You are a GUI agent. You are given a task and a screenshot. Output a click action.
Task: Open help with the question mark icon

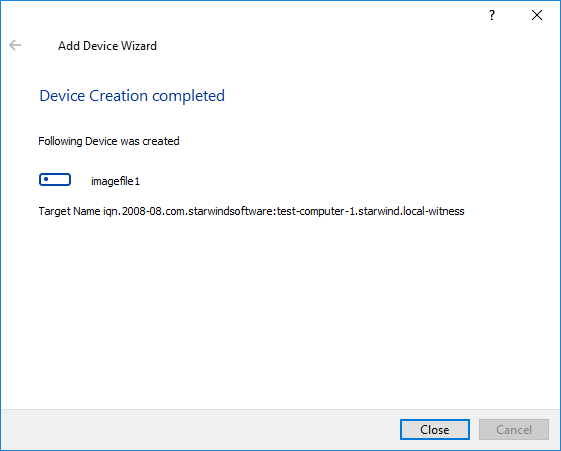click(x=492, y=15)
